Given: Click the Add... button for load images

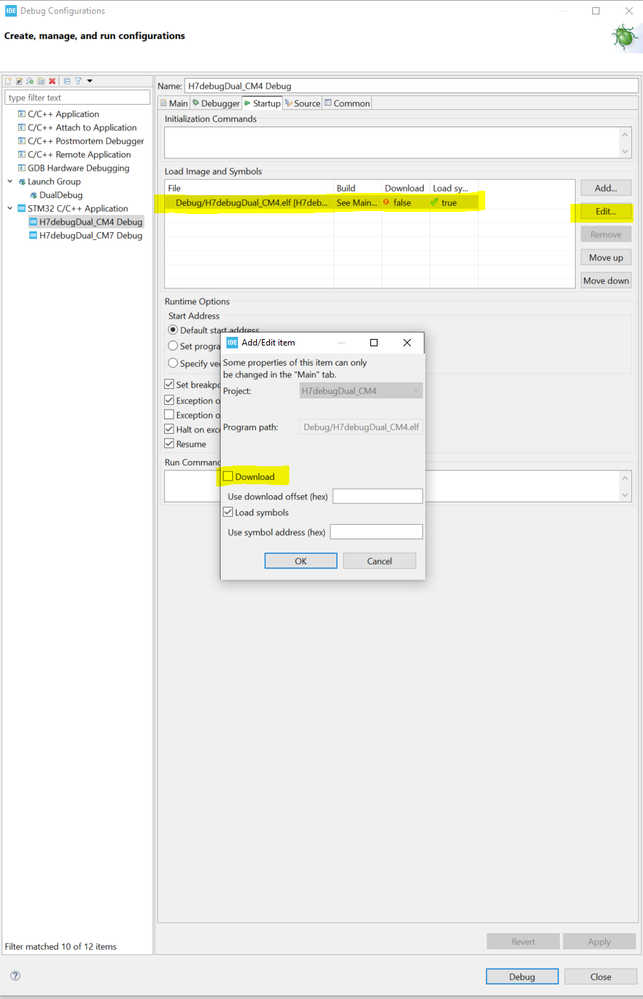Looking at the screenshot, I should [x=605, y=188].
